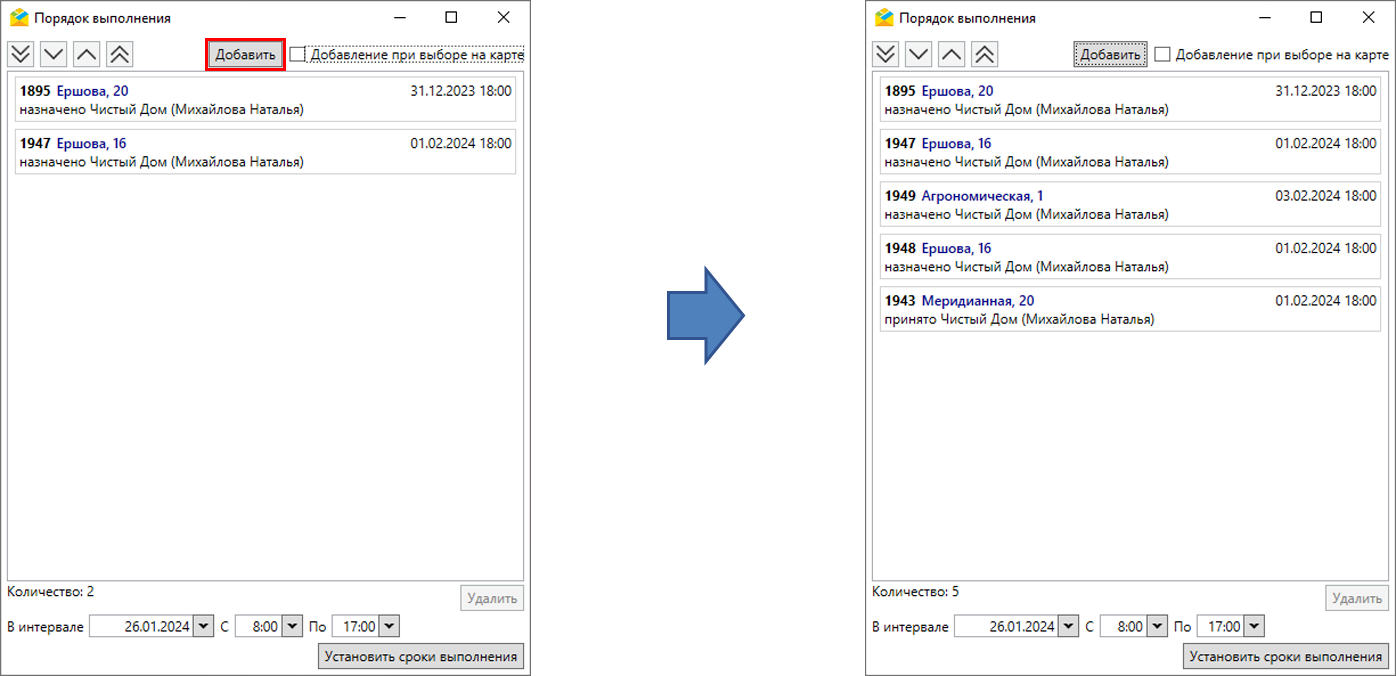Click 'Установить сроки выполнения' in five-item window
Image resolution: width=1396 pixels, height=676 pixels.
pyautogui.click(x=1285, y=656)
